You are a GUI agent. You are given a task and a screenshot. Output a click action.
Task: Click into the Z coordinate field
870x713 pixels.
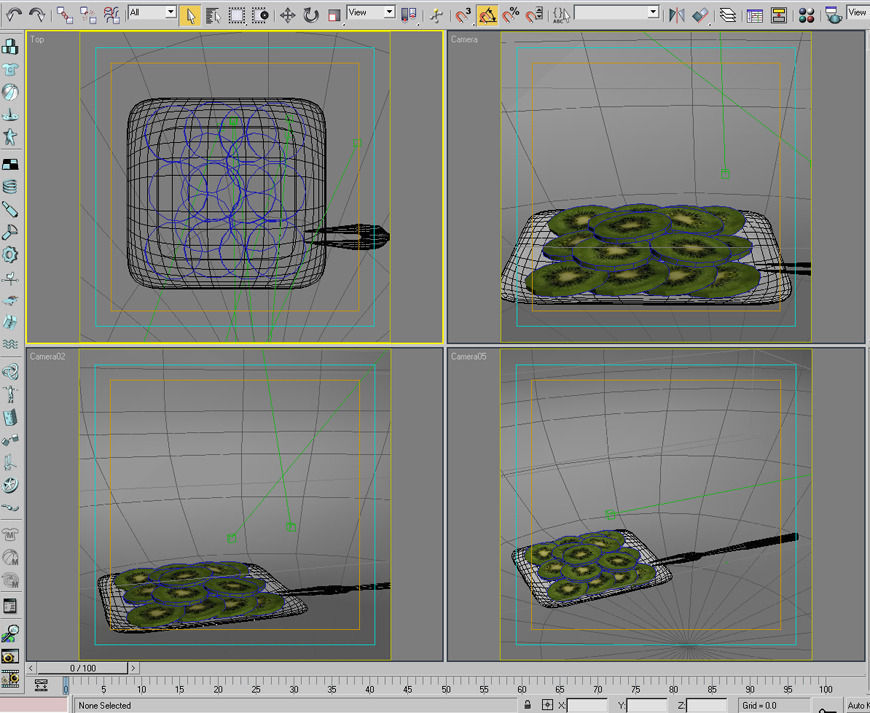706,705
